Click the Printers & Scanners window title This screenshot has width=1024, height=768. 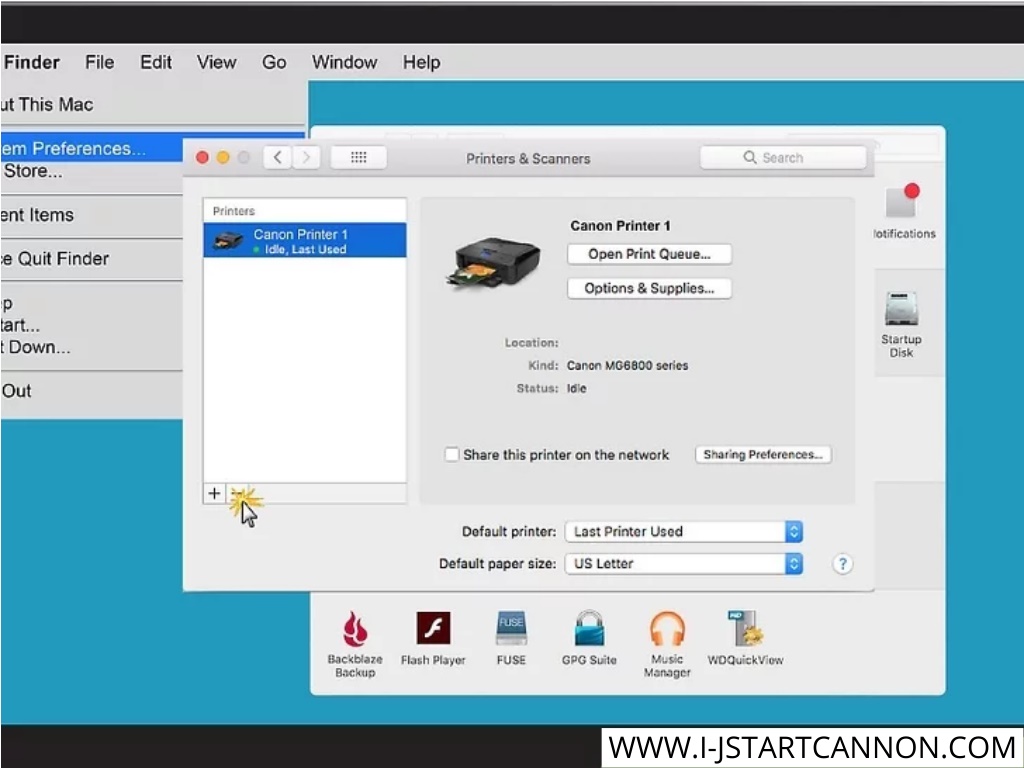point(528,159)
